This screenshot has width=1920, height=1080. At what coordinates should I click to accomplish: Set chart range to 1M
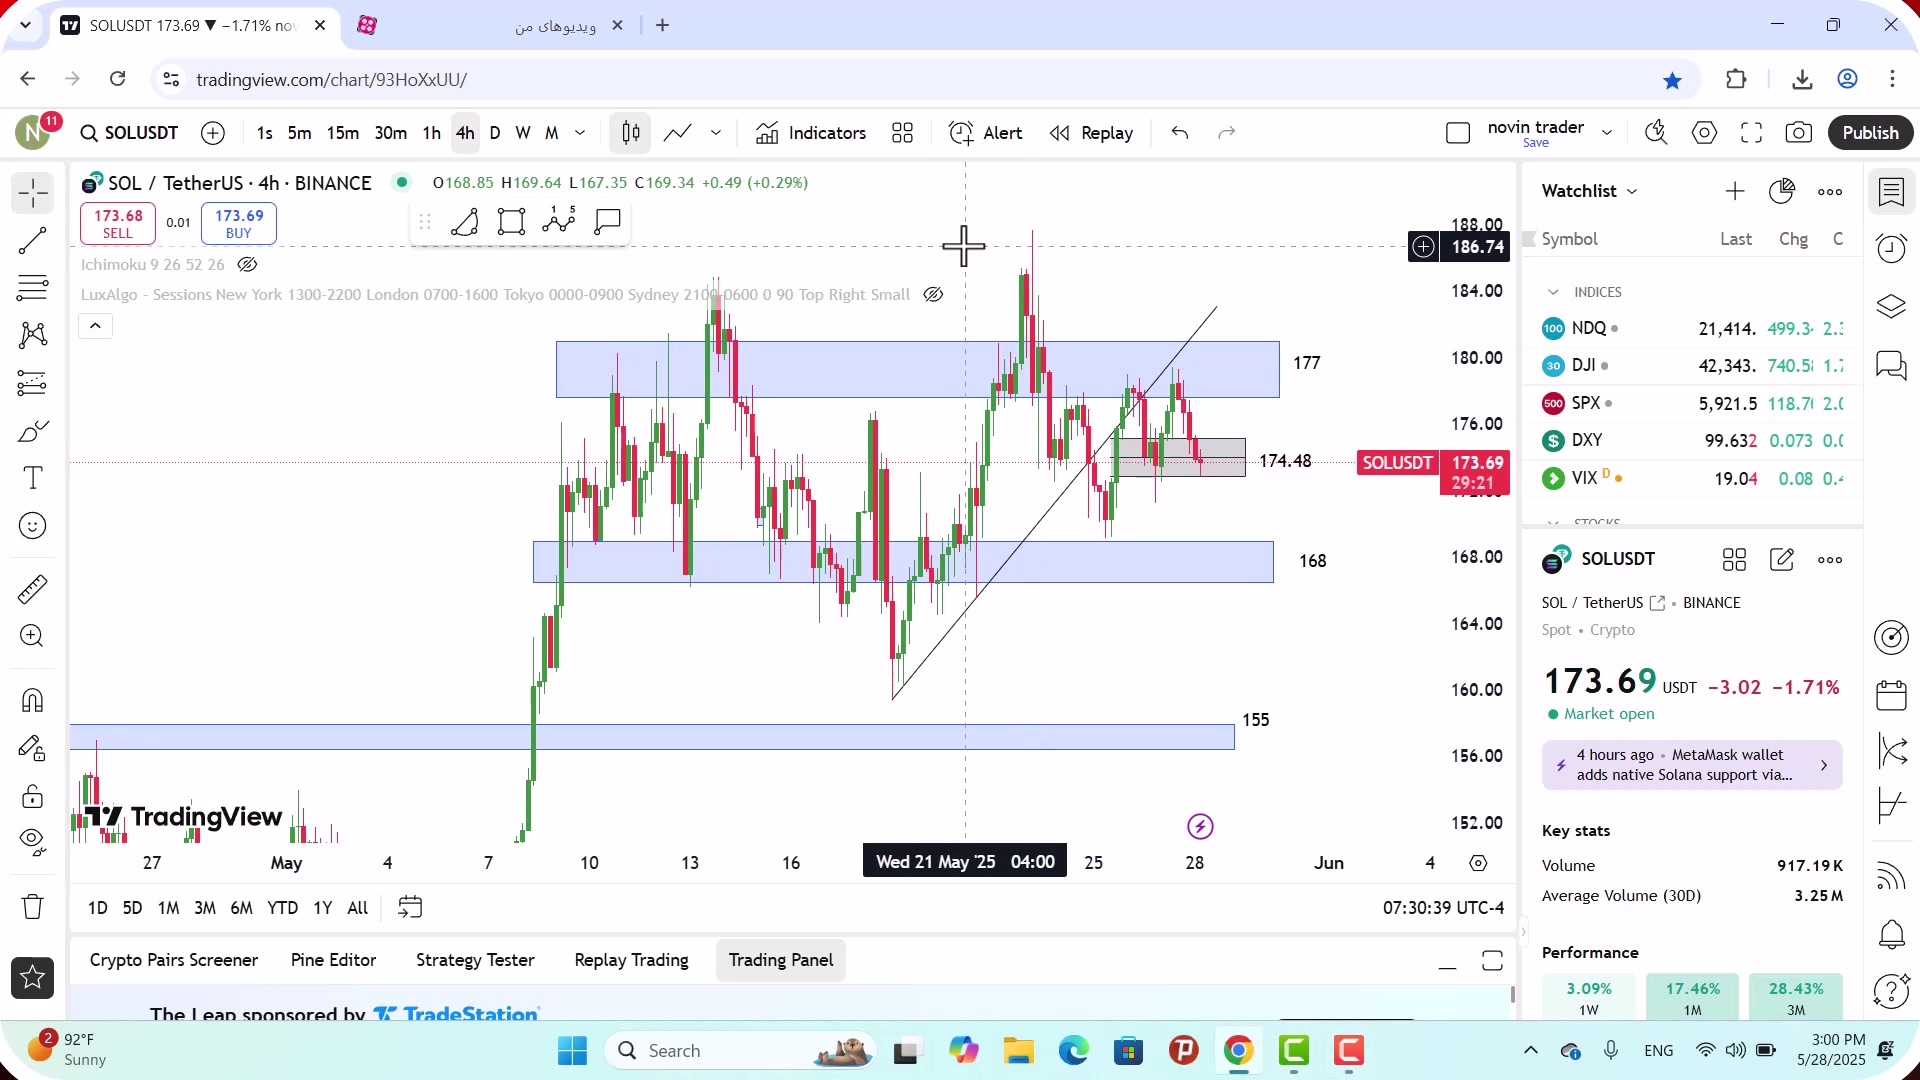click(168, 908)
